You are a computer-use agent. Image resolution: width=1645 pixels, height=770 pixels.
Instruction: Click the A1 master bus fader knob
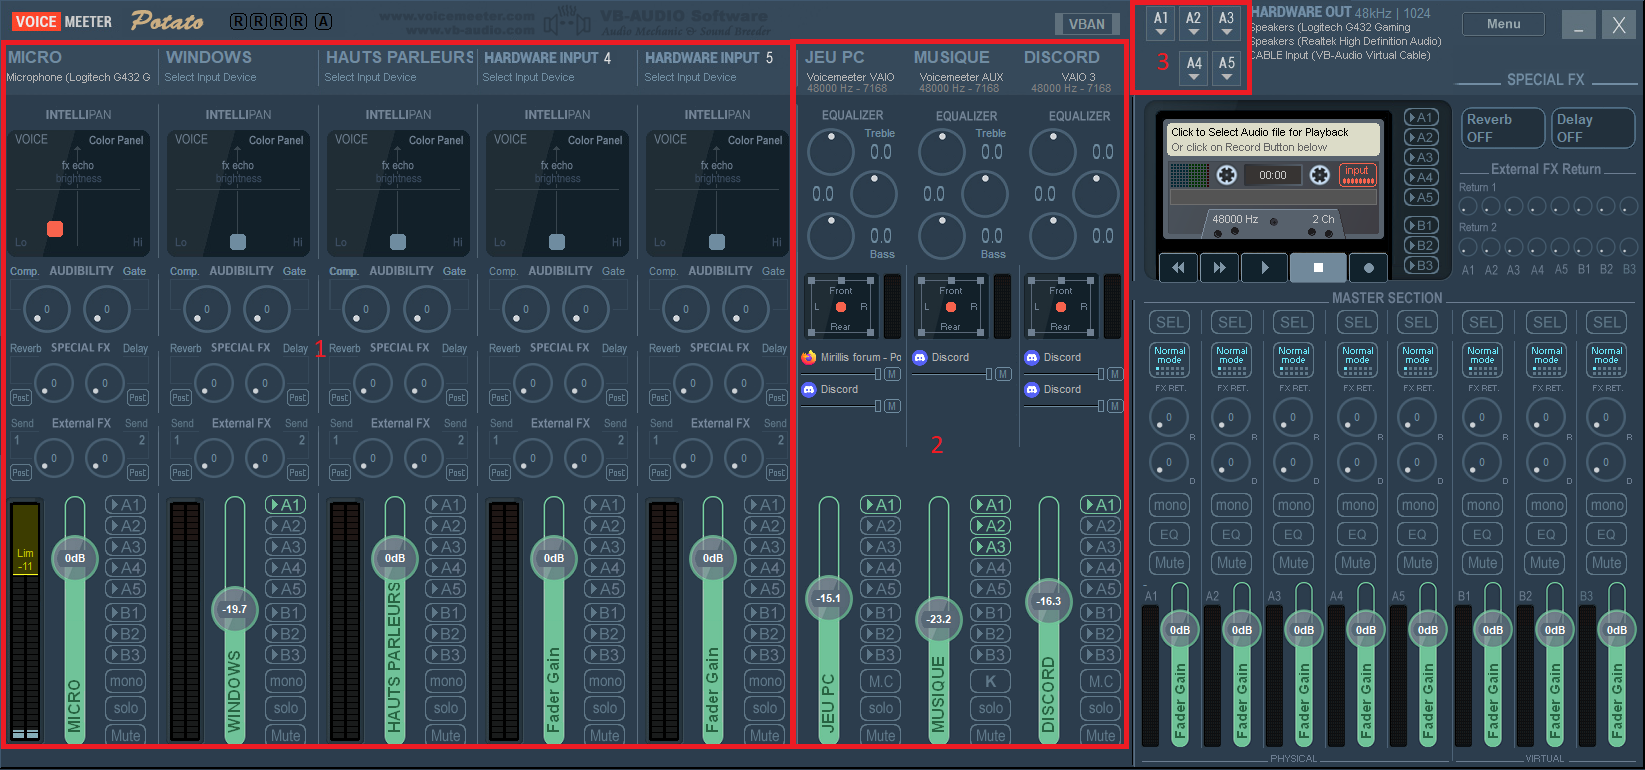[x=1180, y=630]
